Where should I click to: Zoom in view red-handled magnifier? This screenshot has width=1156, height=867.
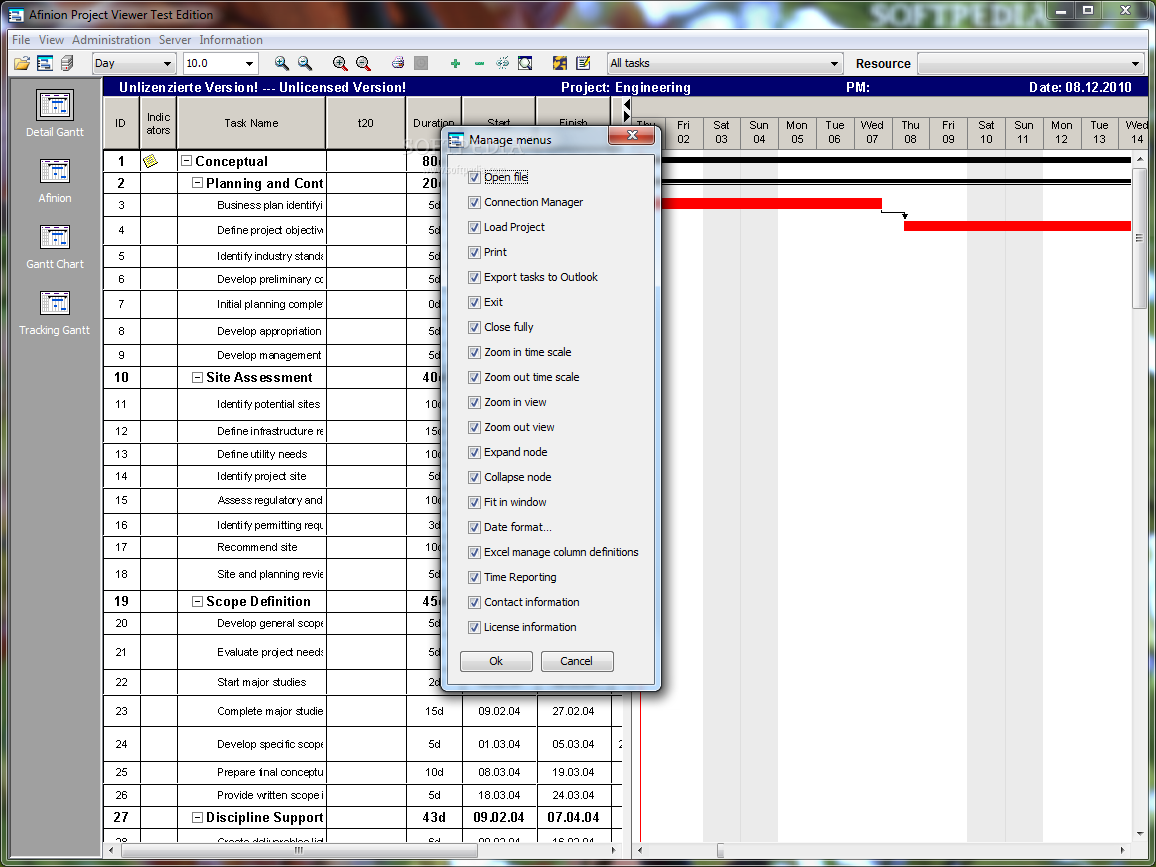point(340,63)
